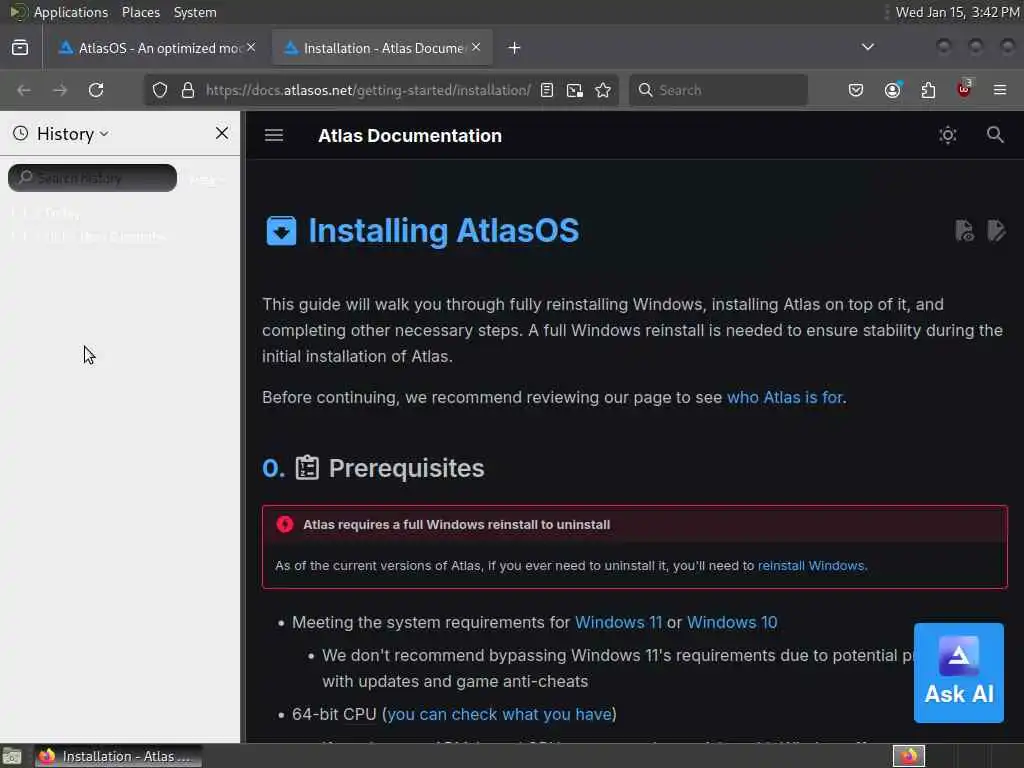Viewport: 1024px width, 768px height.
Task: Close the AtlasOS tab
Action: point(251,47)
